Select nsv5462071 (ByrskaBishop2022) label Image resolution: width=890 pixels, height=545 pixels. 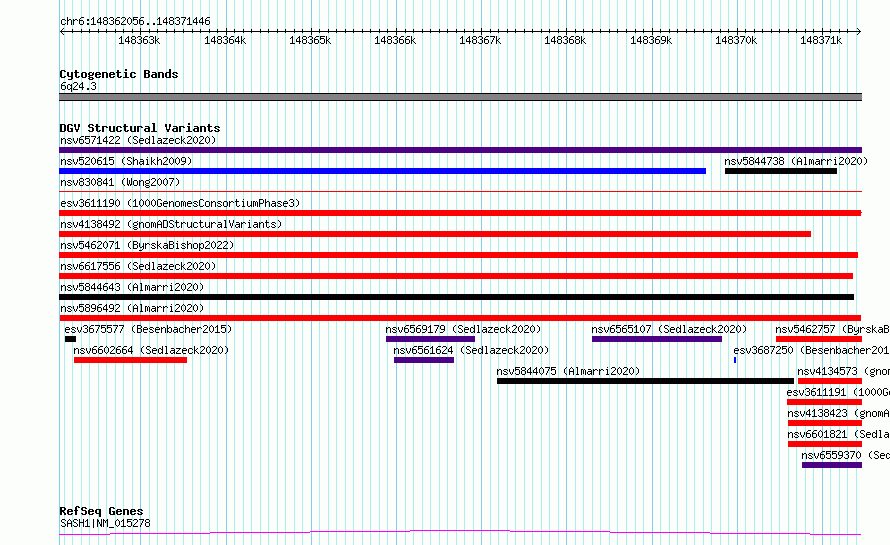(x=147, y=245)
